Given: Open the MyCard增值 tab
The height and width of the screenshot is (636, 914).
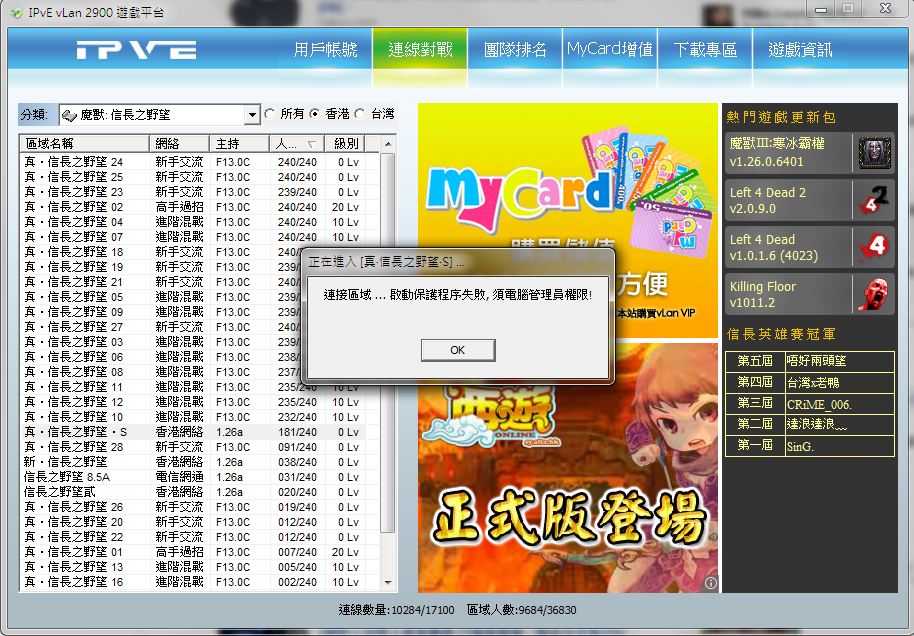Looking at the screenshot, I should click(610, 49).
